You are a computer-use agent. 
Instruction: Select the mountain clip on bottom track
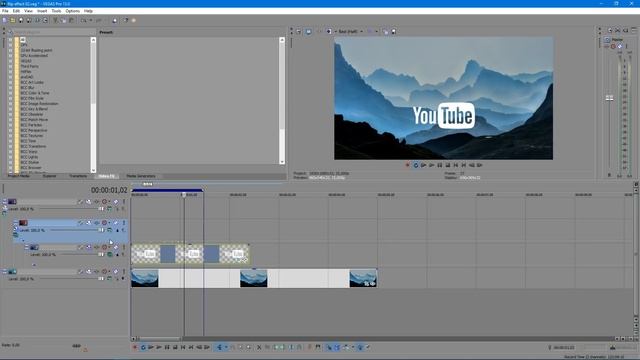coord(254,278)
